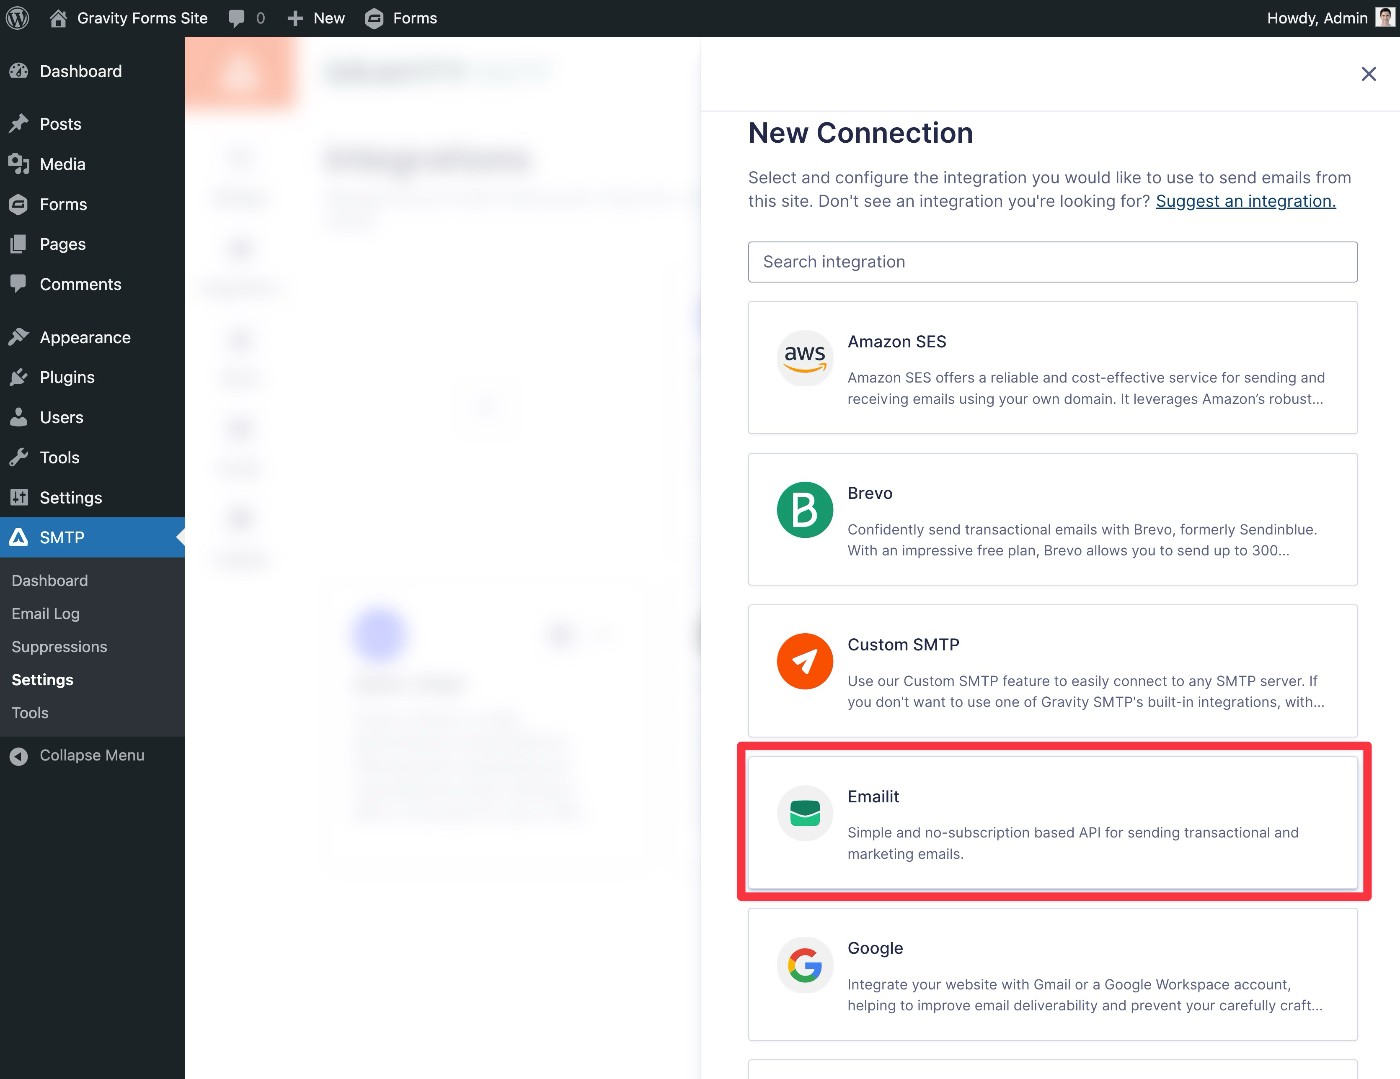
Task: Open Suppressions under SMTP
Action: 59,647
